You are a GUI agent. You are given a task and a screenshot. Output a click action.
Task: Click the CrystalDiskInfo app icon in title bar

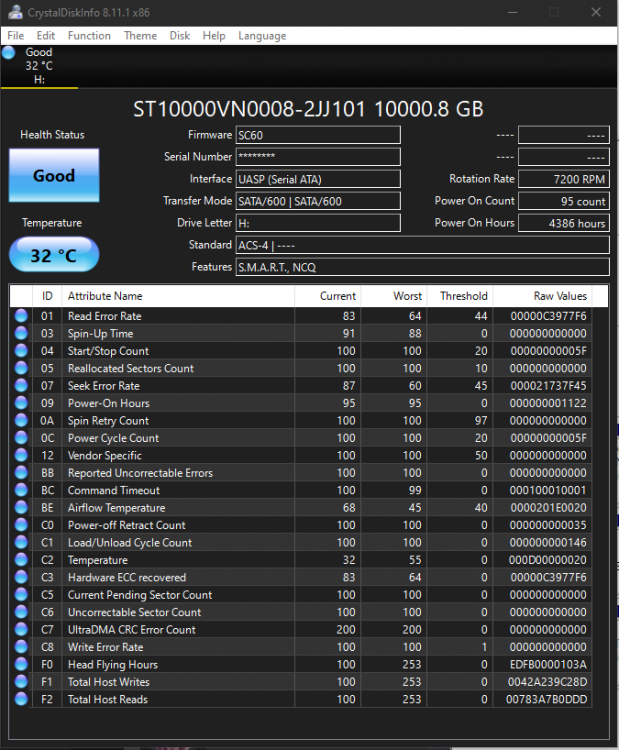(15, 12)
